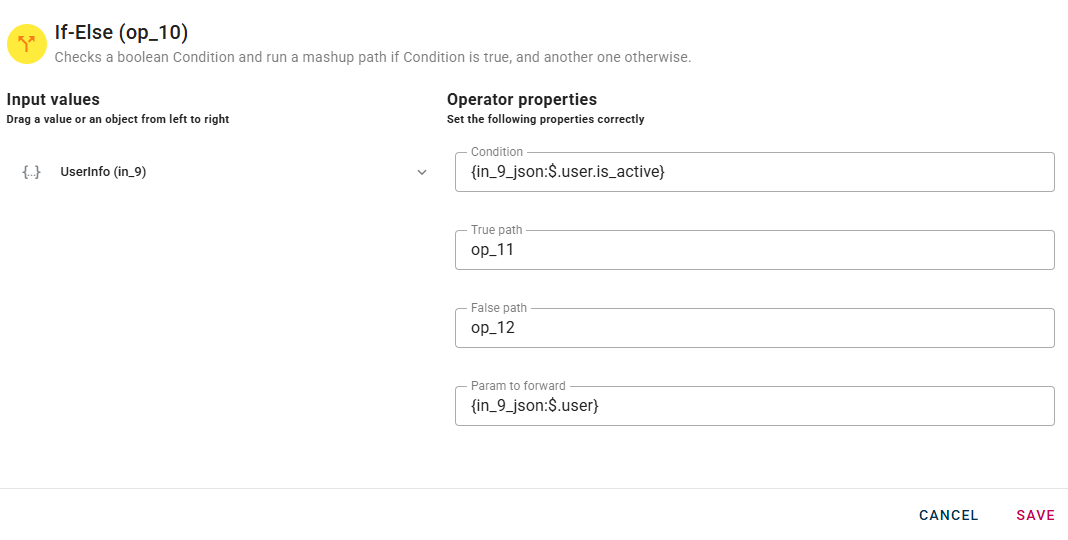Click the Param to forward input field
Viewport: 1068px width, 540px height.
[754, 406]
